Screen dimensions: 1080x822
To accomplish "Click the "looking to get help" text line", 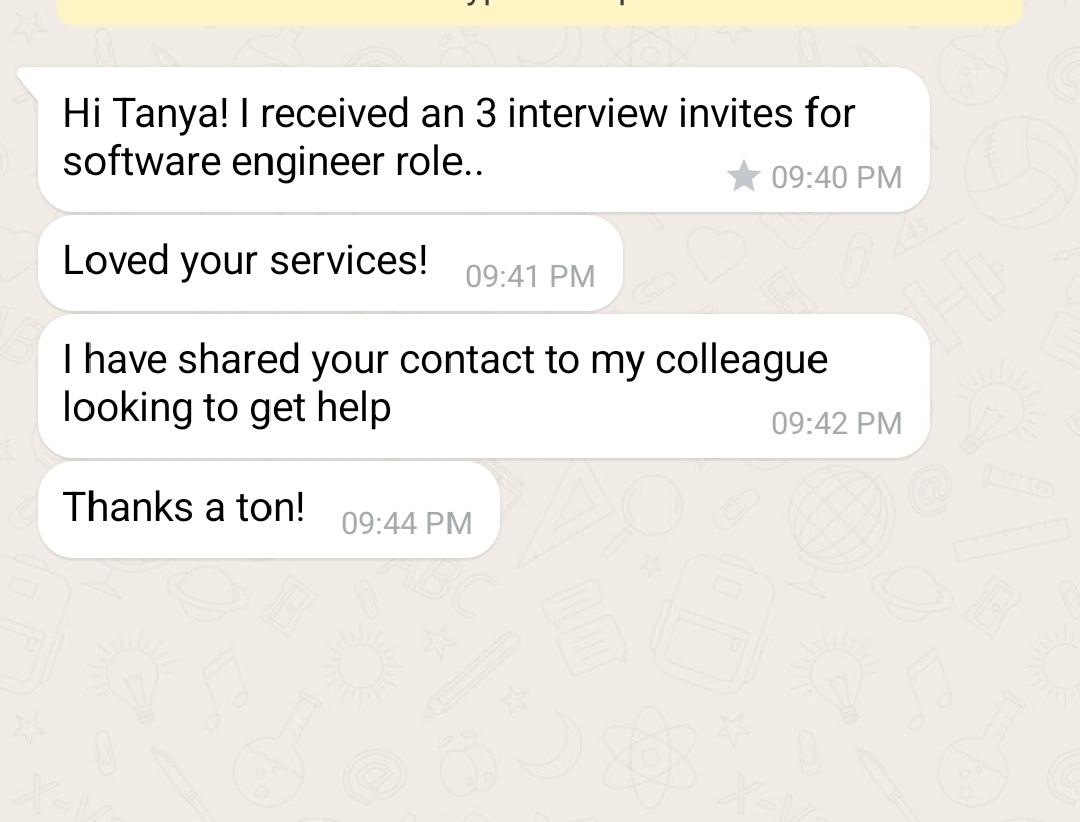I will pos(227,408).
